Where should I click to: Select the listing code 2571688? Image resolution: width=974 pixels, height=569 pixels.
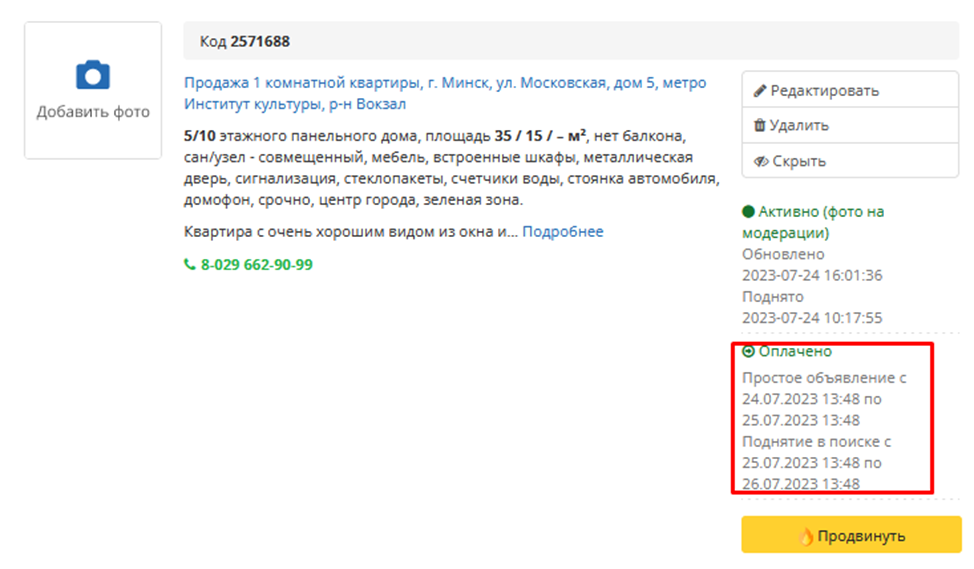click(x=260, y=42)
